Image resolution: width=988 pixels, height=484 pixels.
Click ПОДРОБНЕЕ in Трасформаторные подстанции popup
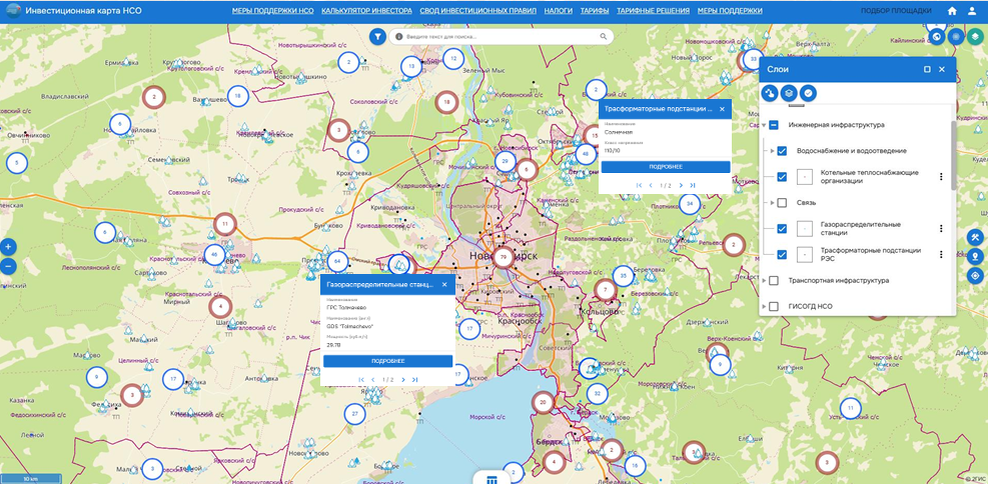665,167
